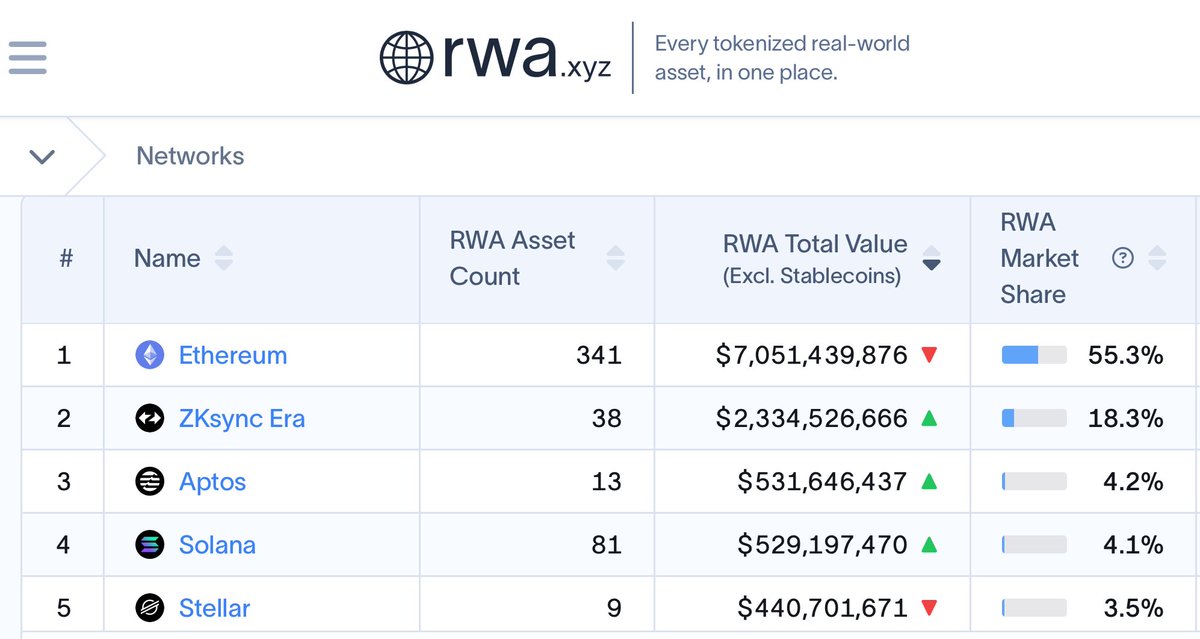Sort by the # column header
1200x639 pixels.
pos(66,258)
